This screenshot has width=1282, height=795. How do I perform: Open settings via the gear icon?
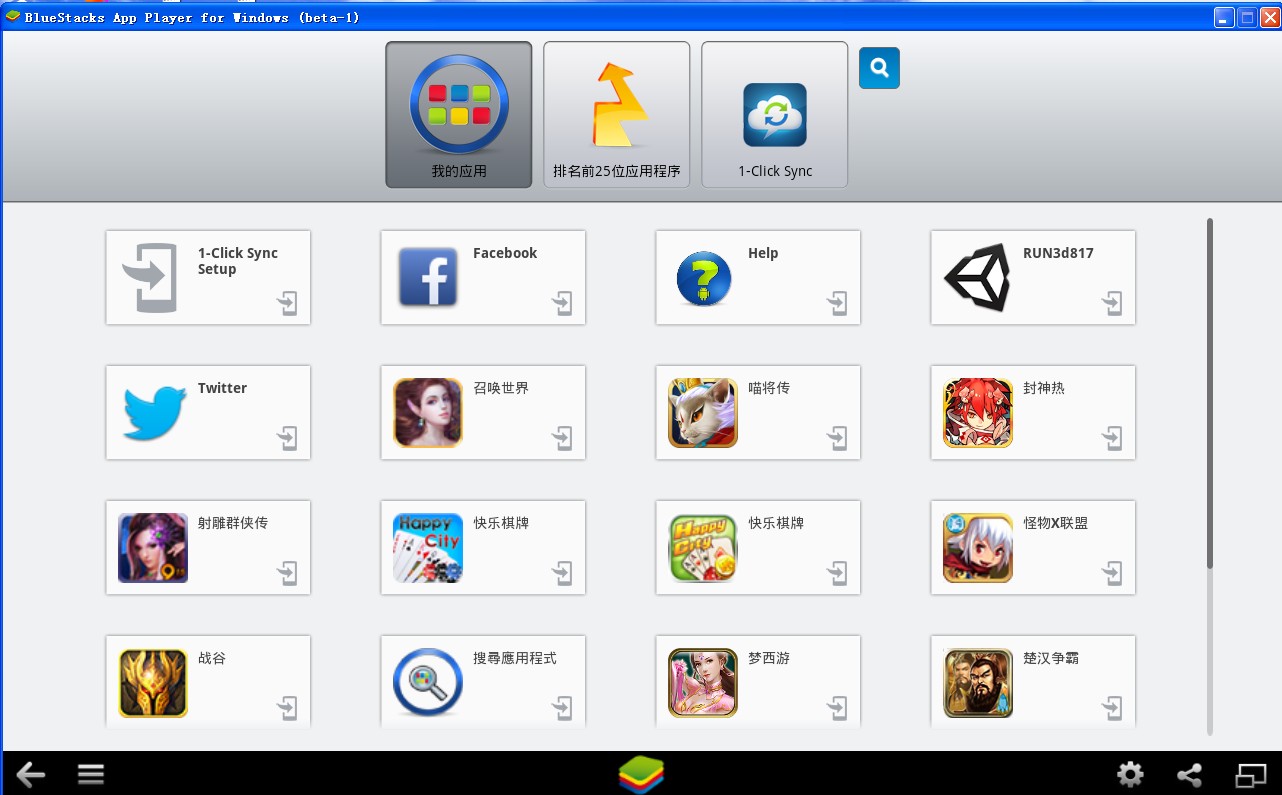click(1130, 774)
